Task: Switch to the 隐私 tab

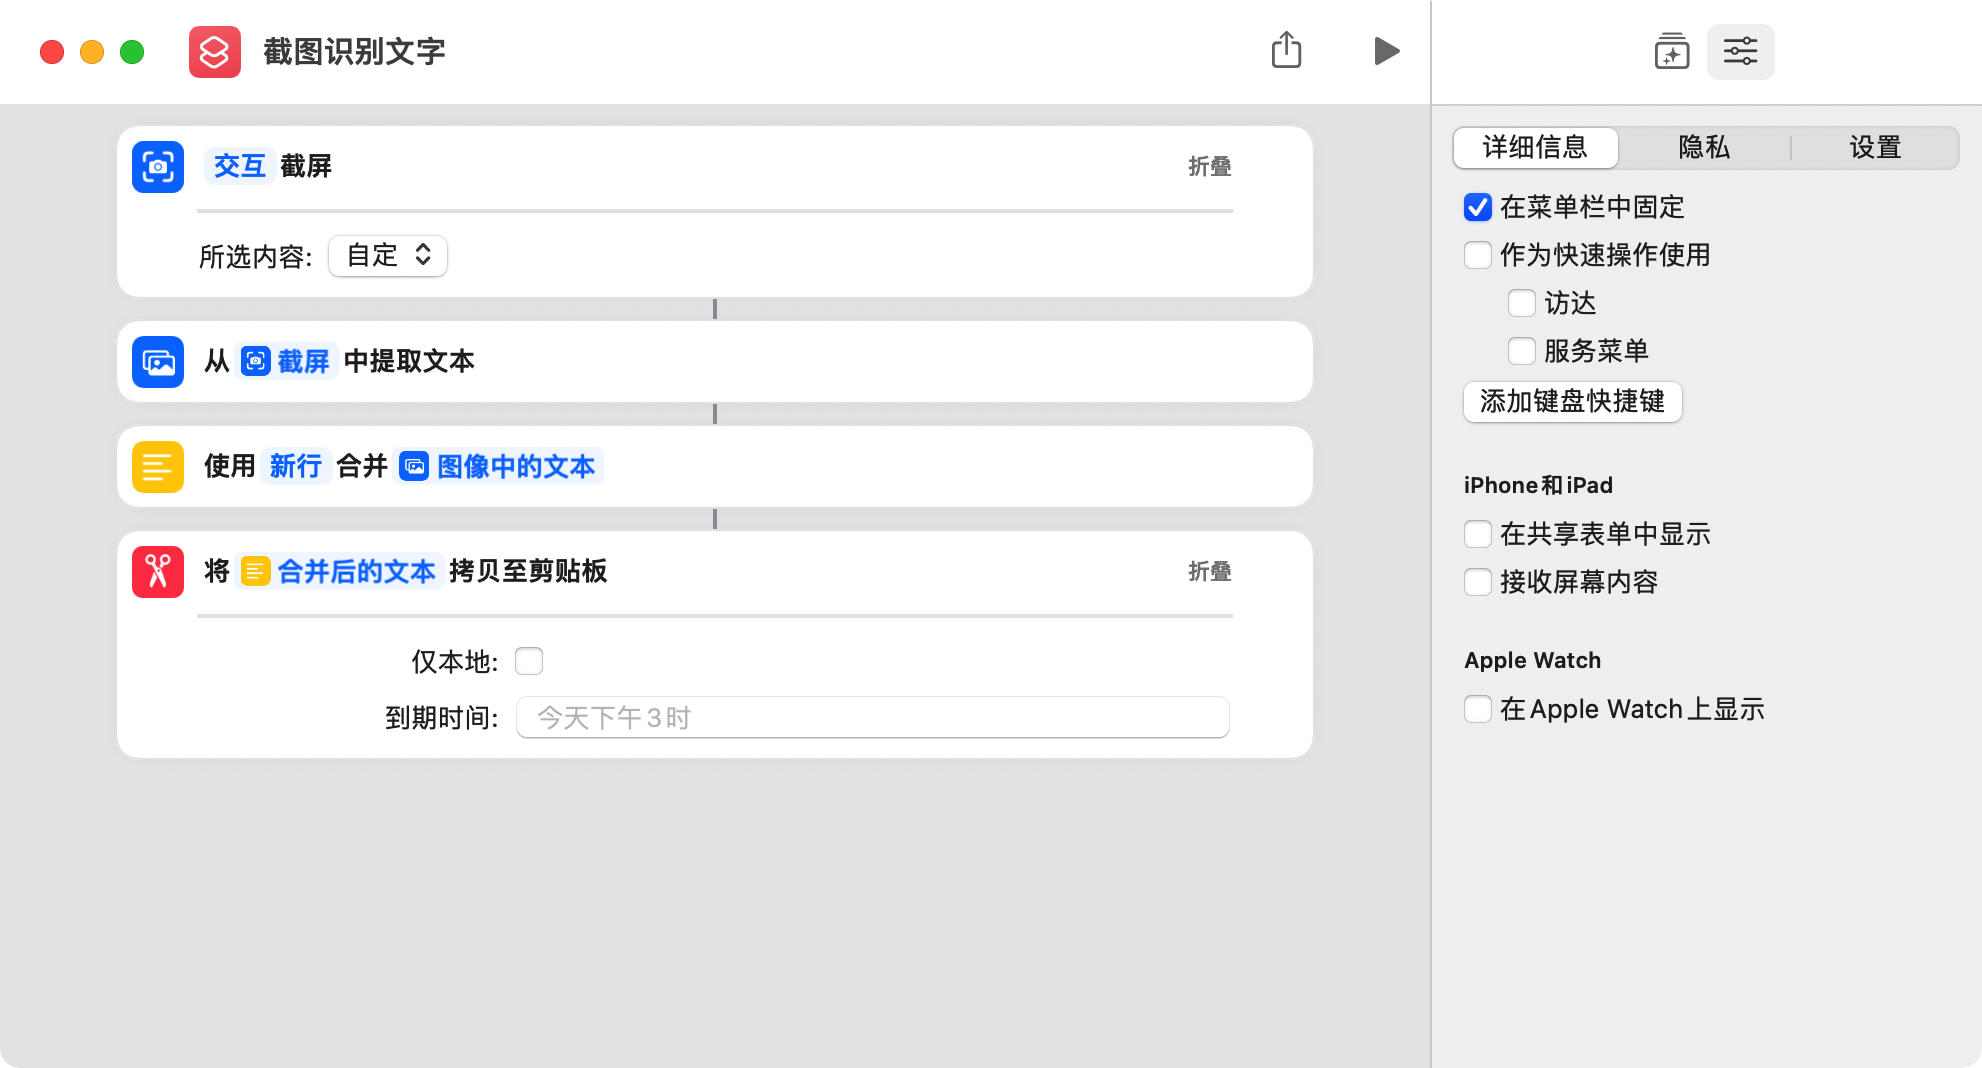Action: [x=1704, y=147]
